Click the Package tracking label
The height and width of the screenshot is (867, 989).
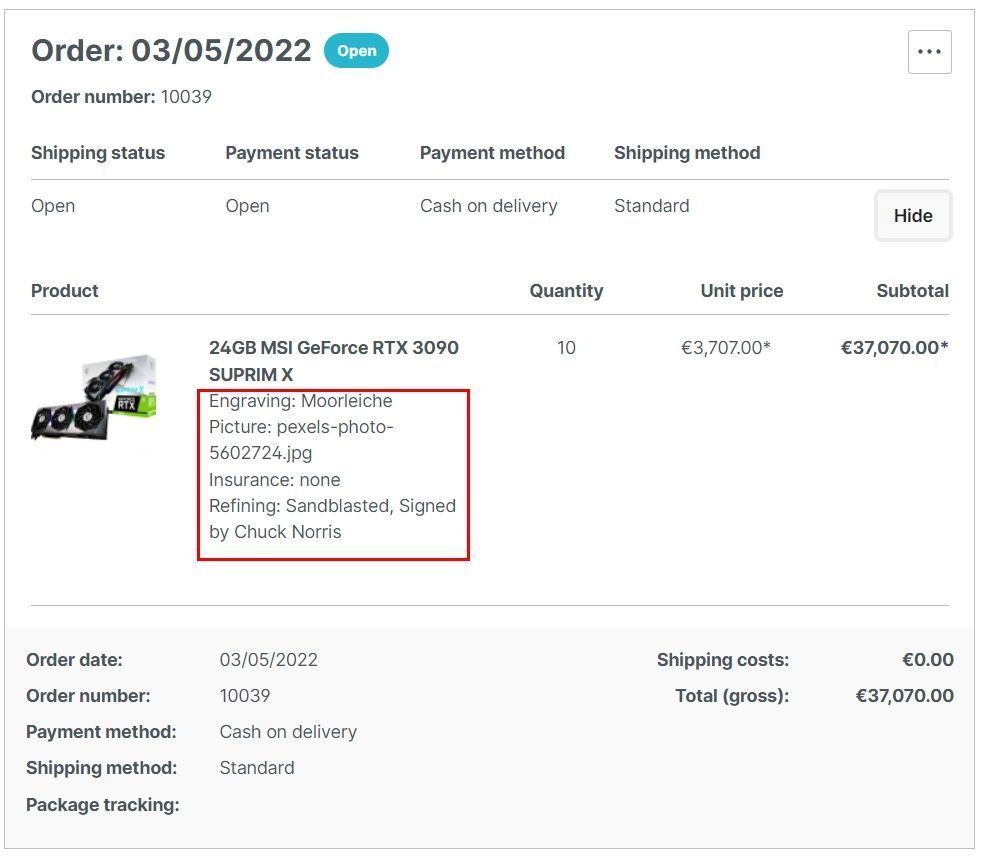pyautogui.click(x=103, y=805)
